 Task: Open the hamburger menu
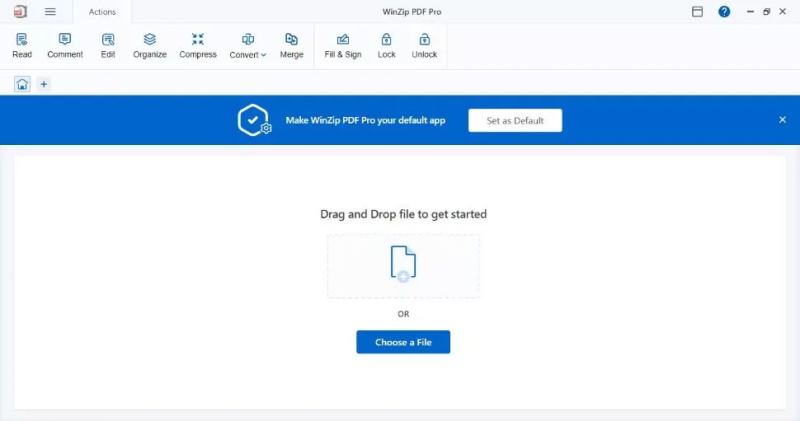[x=50, y=11]
